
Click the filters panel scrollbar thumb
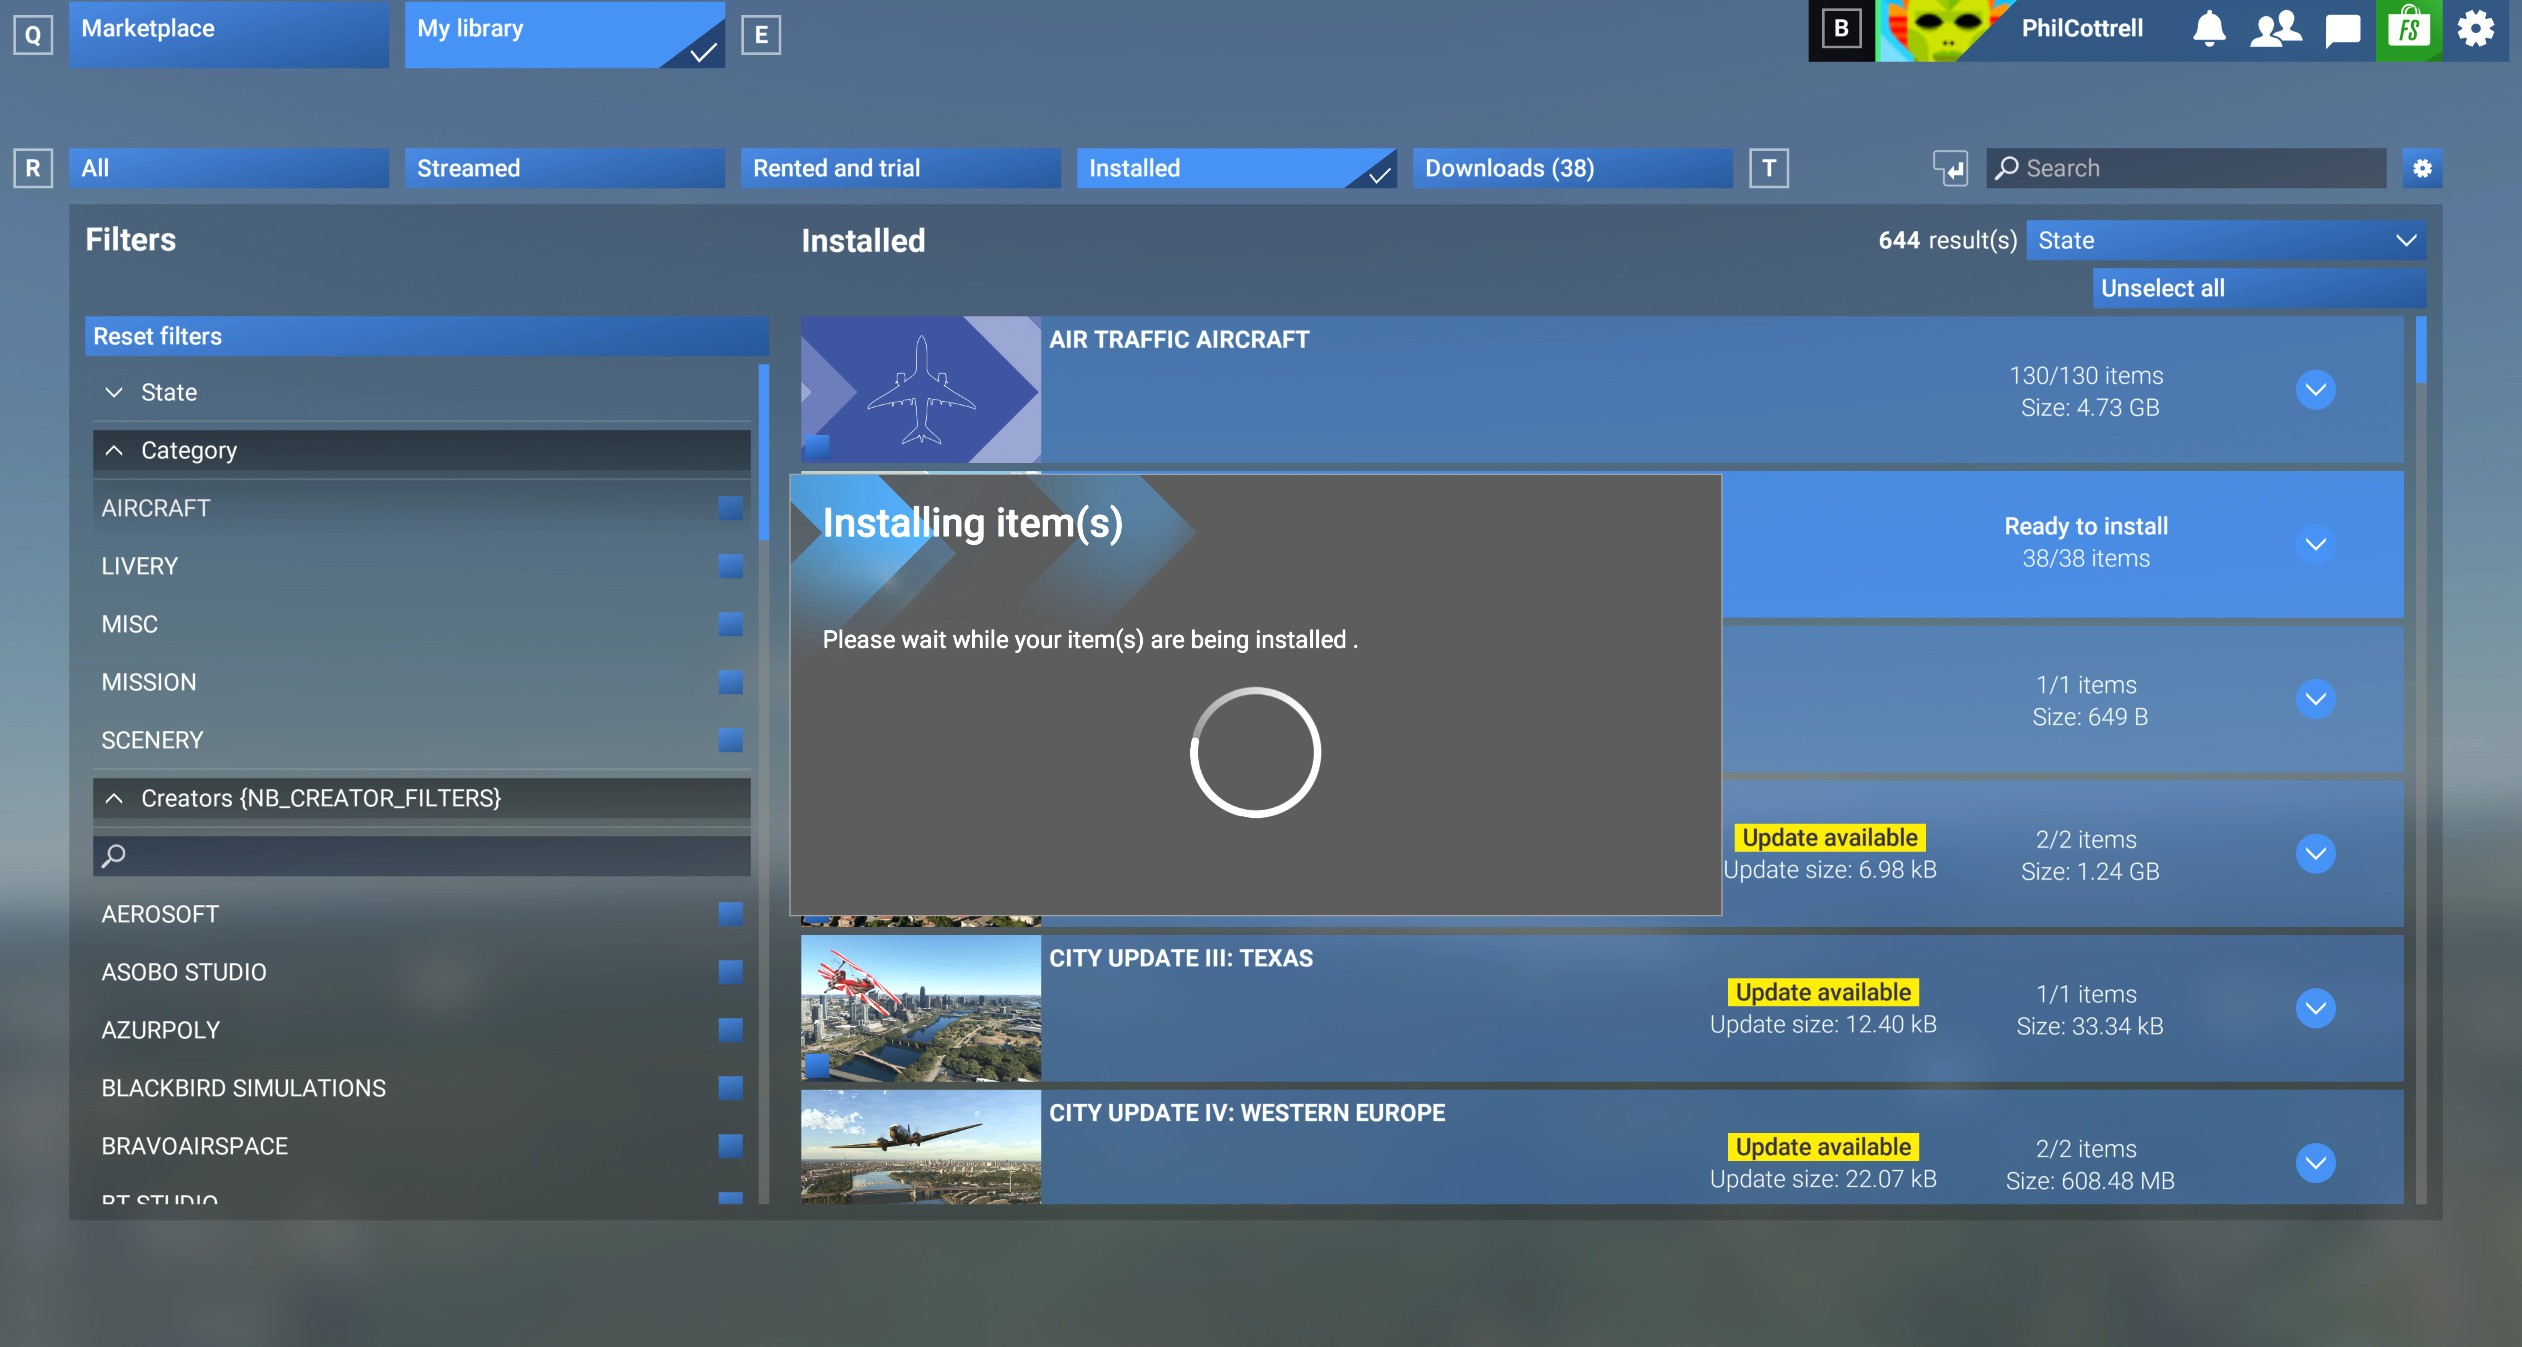tap(764, 452)
